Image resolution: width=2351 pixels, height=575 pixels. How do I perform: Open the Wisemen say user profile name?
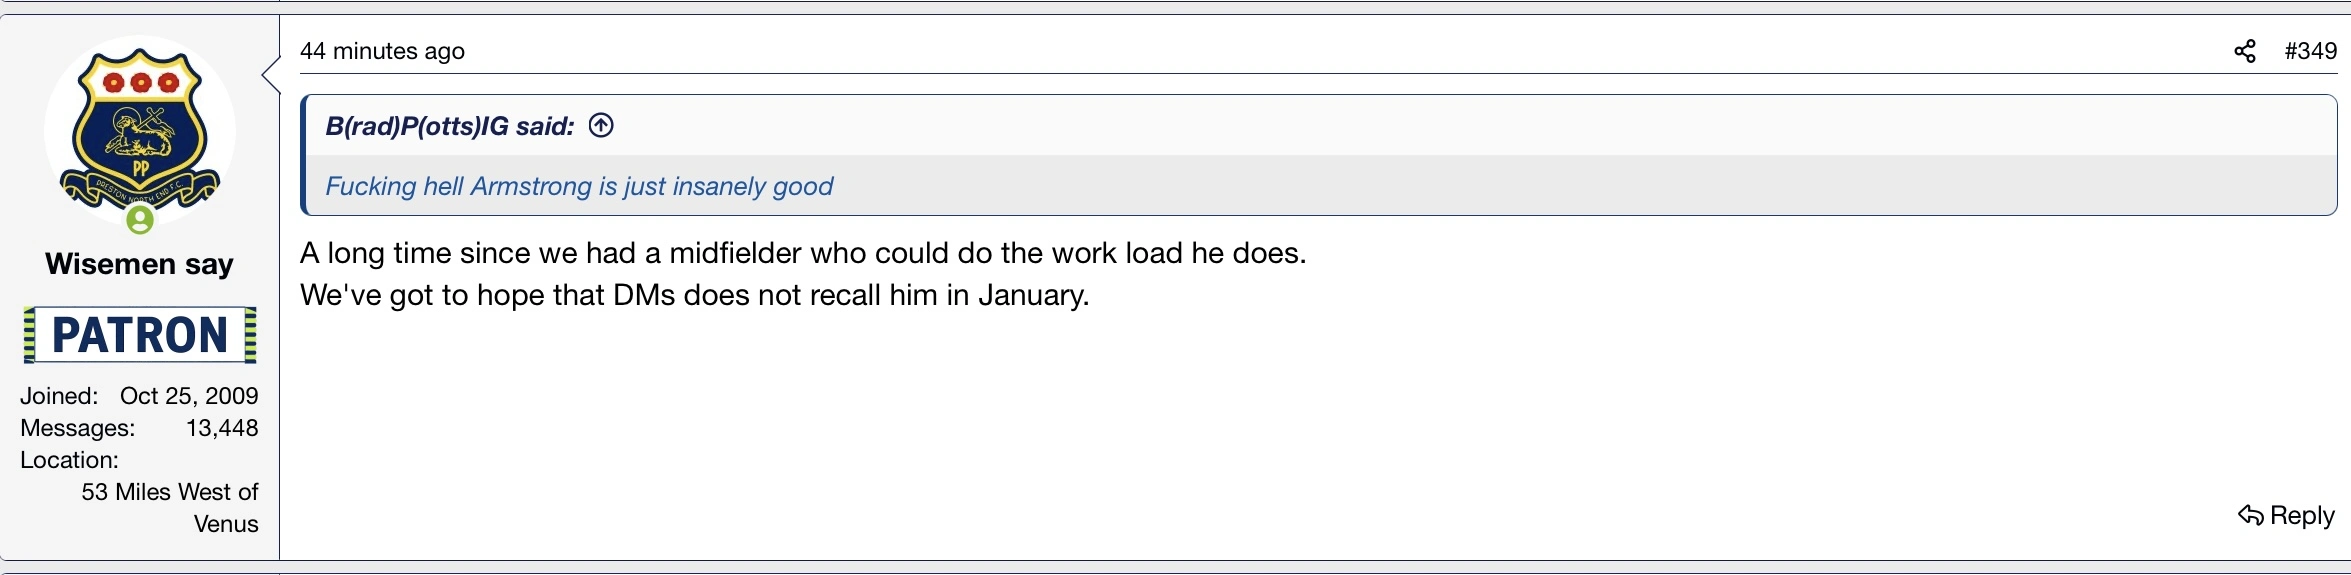140,264
